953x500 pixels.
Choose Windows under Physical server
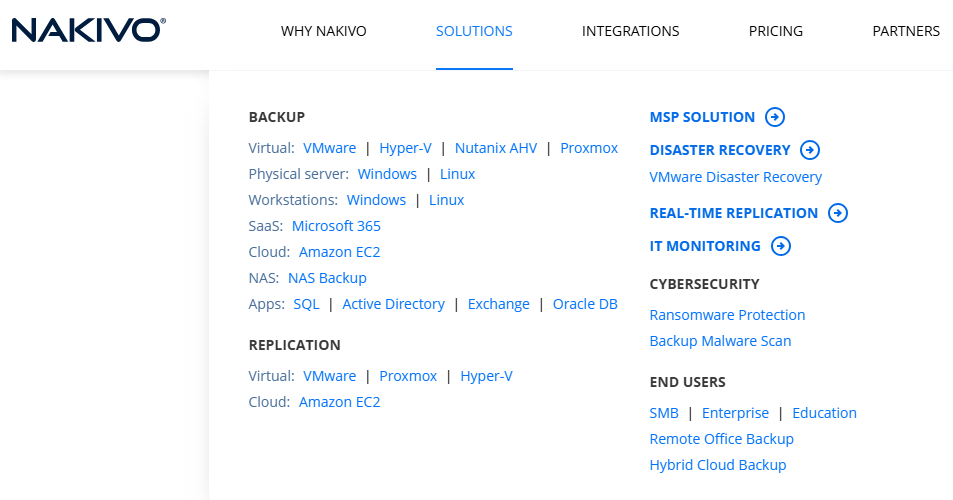[x=387, y=174]
